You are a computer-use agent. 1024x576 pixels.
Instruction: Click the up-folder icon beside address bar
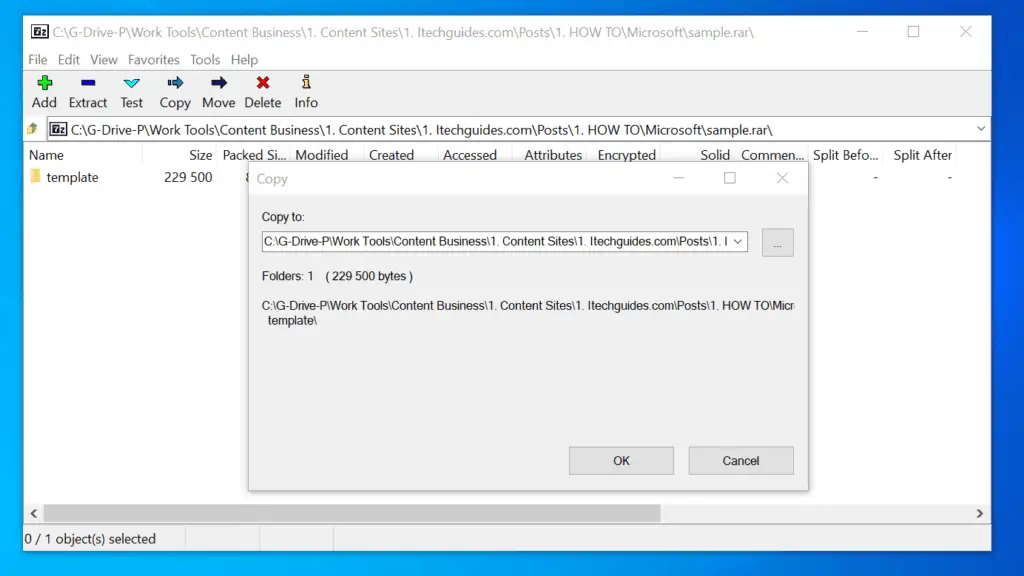point(33,129)
